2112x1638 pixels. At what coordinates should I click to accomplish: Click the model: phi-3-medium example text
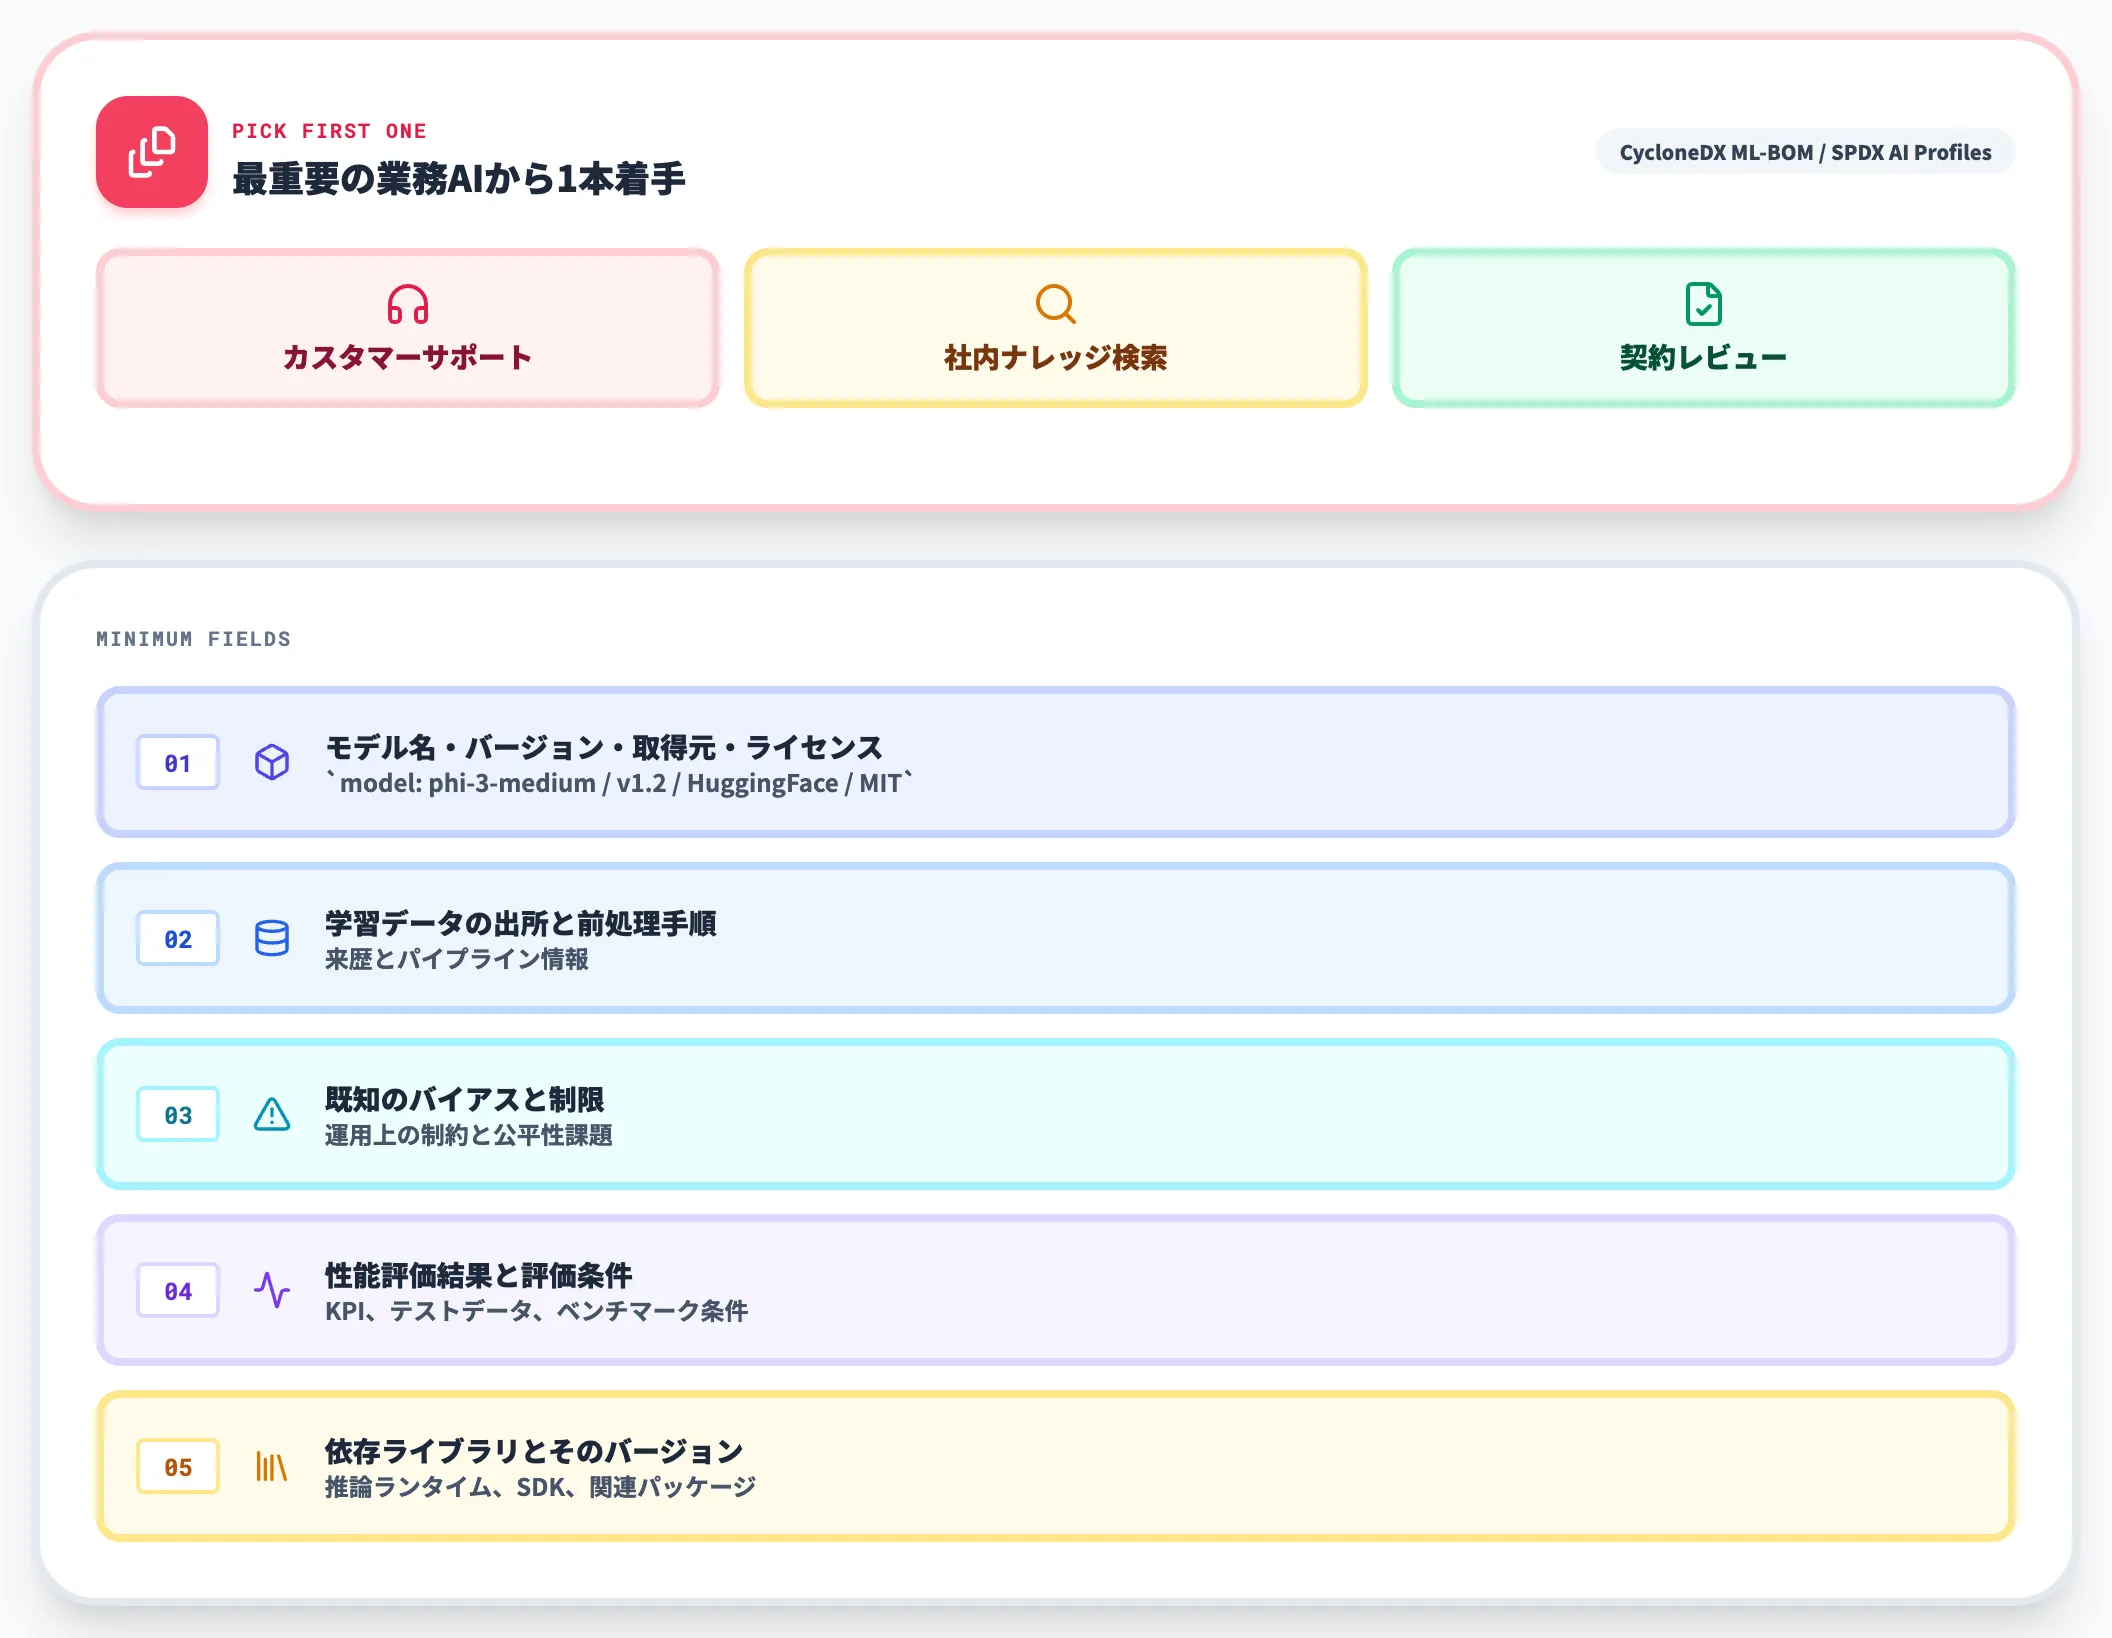(x=619, y=783)
